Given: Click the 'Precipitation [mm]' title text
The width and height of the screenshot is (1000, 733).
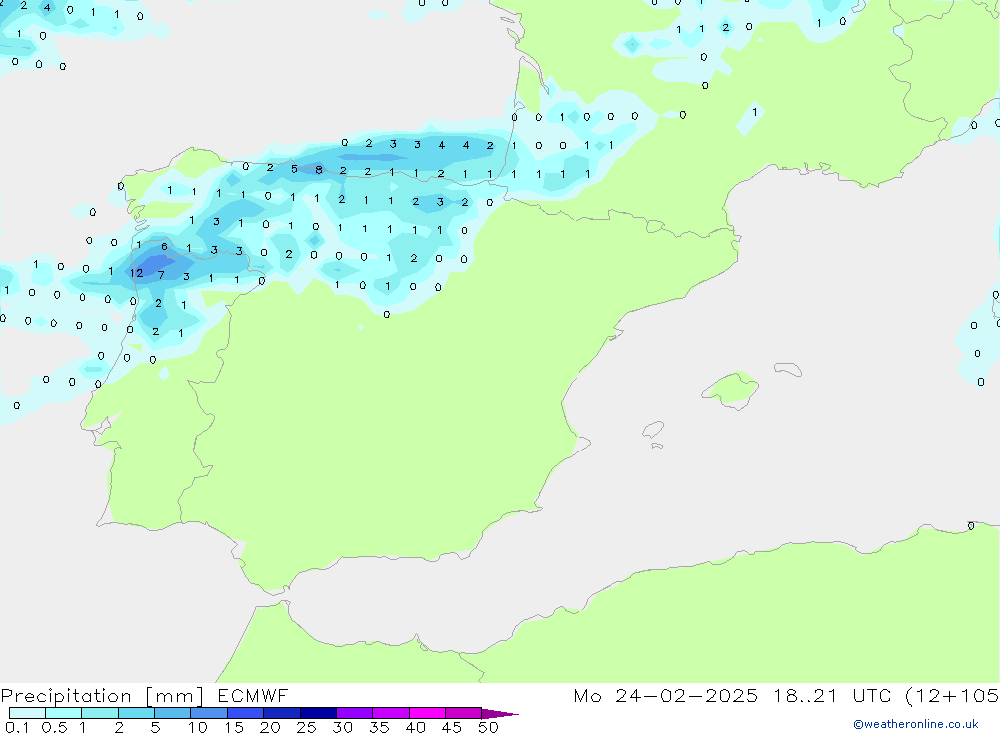Looking at the screenshot, I should [103, 696].
